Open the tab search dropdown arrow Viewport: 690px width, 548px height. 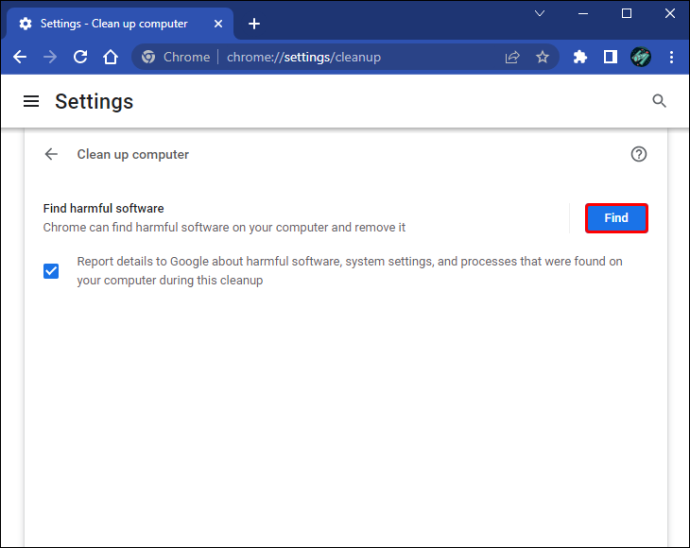[x=540, y=14]
